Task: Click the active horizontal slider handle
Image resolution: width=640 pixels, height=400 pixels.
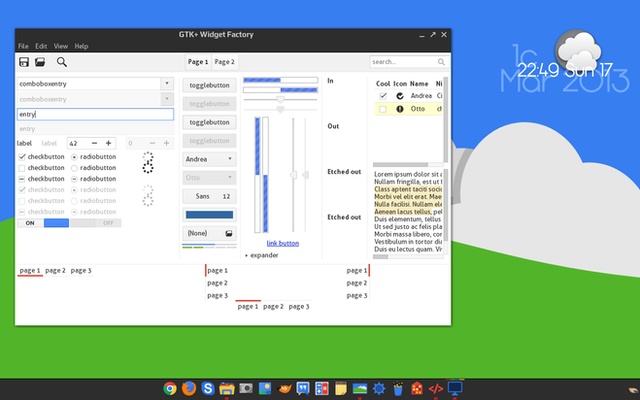Action: (x=280, y=99)
